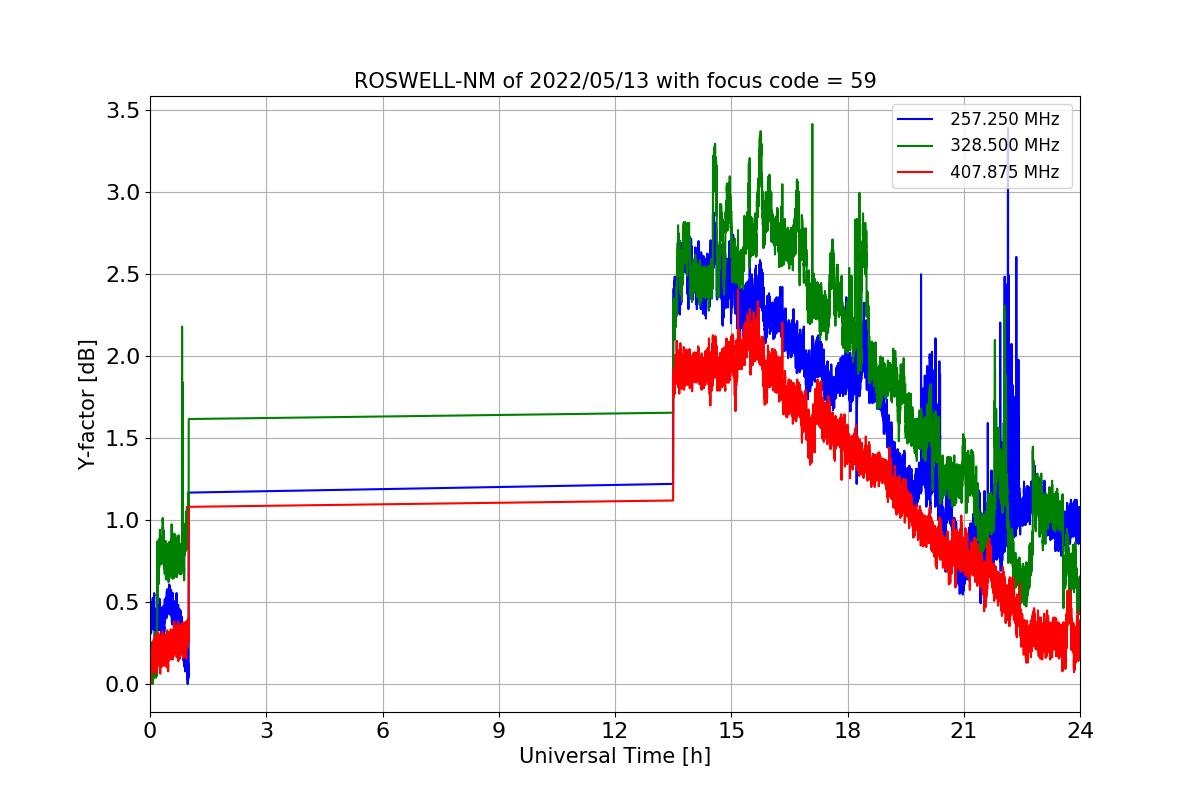
Task: Click x-axis tick label 6
Action: (x=382, y=730)
